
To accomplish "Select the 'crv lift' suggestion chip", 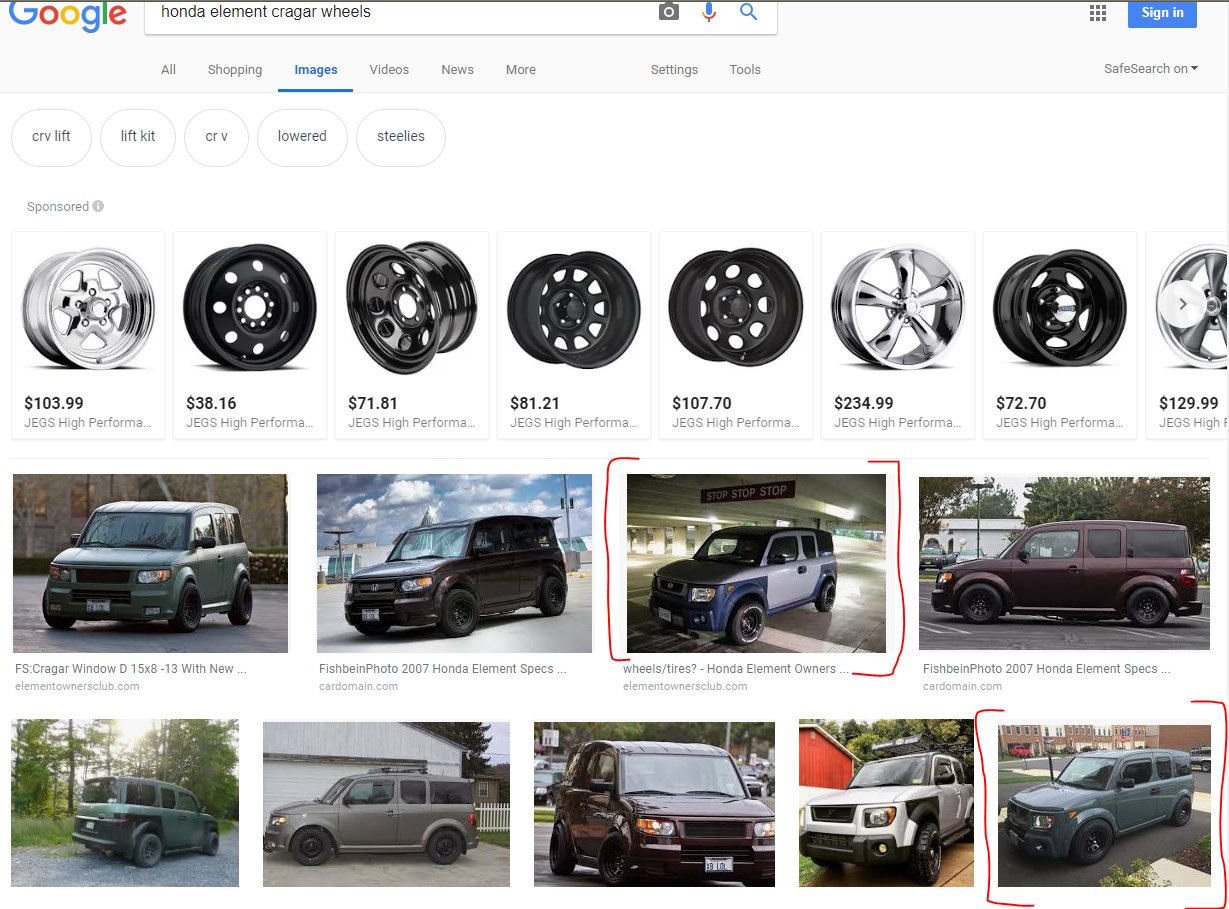I will tap(51, 137).
